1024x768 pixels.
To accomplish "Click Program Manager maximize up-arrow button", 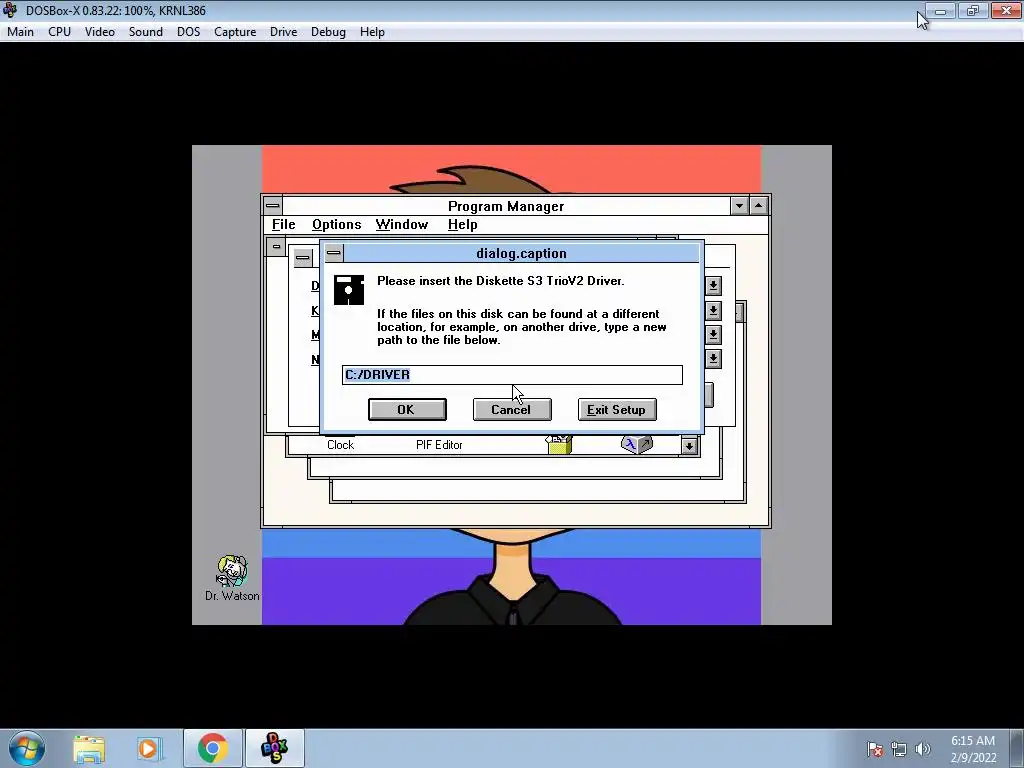I will (x=758, y=206).
